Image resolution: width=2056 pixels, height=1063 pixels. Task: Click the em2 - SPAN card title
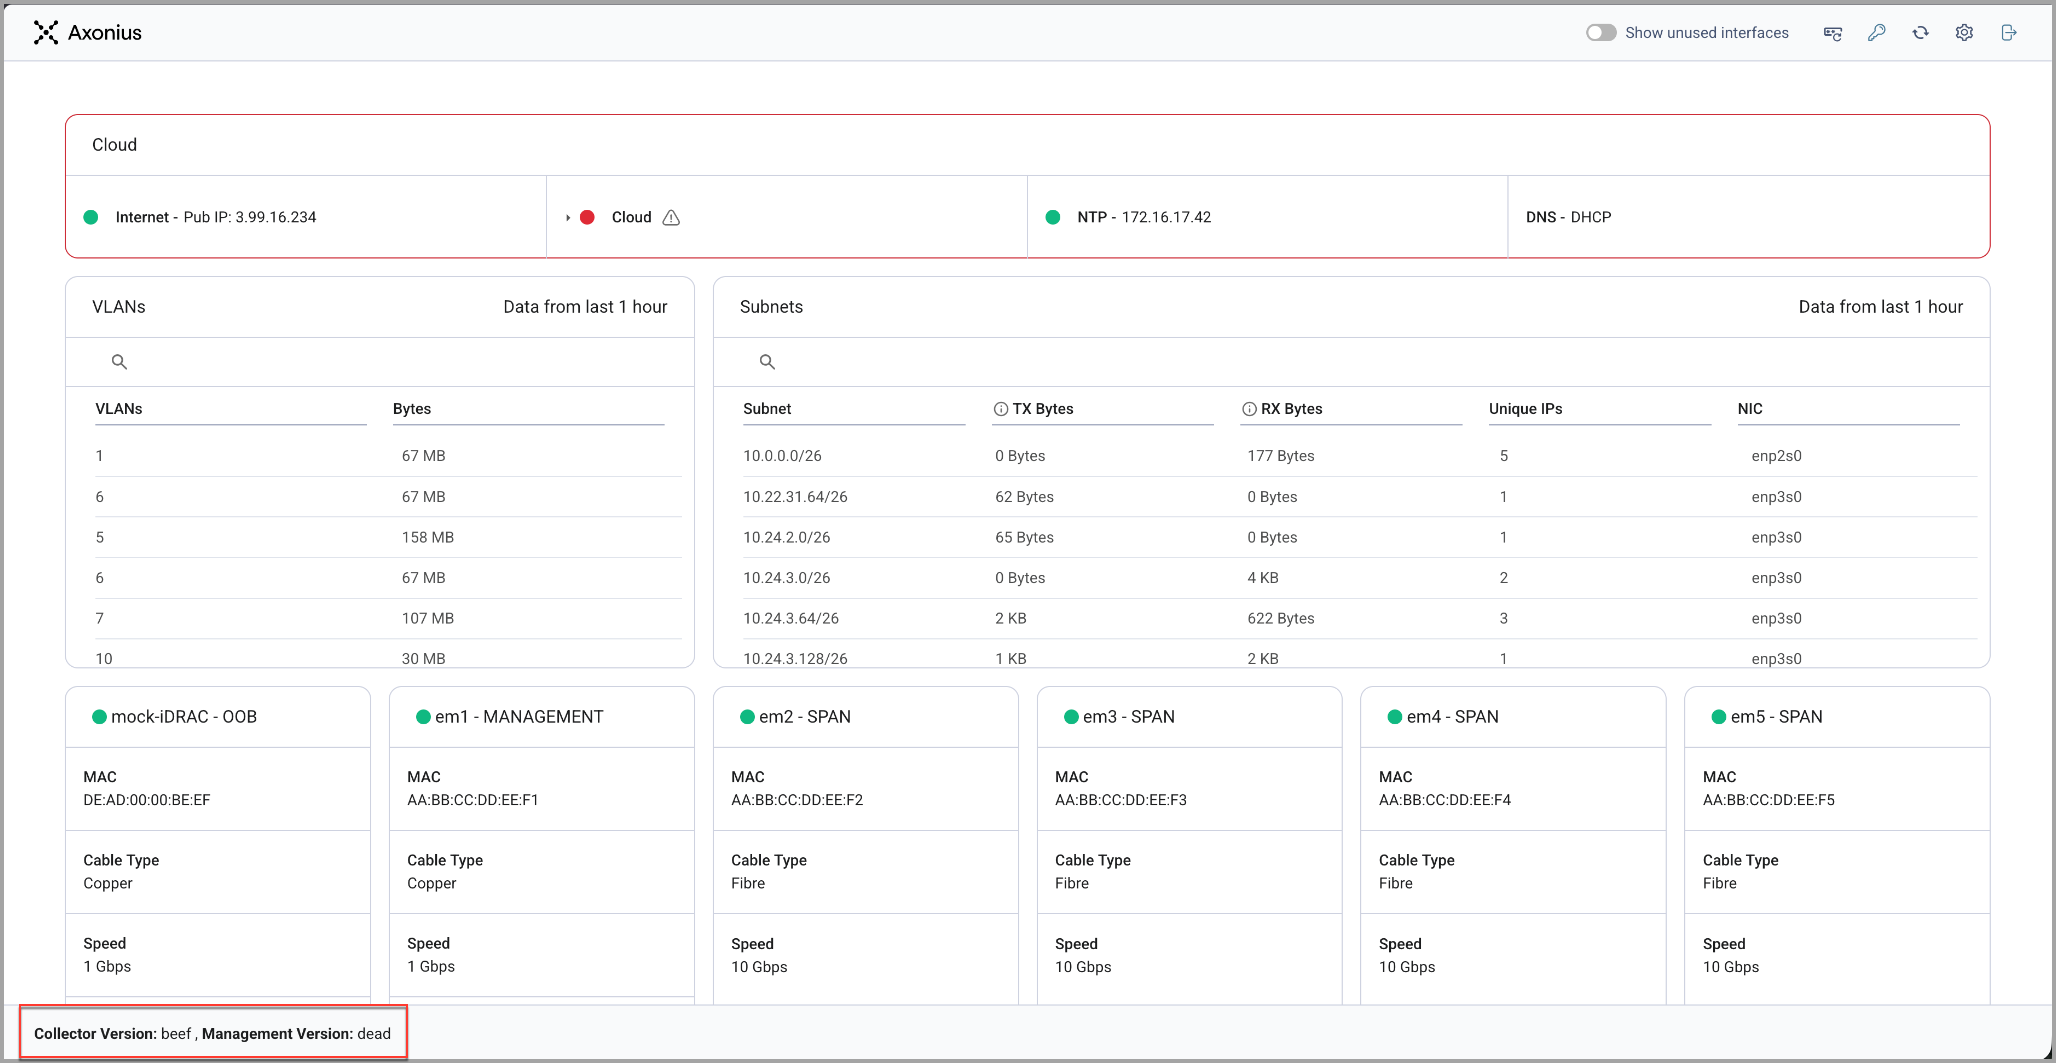[x=805, y=717]
